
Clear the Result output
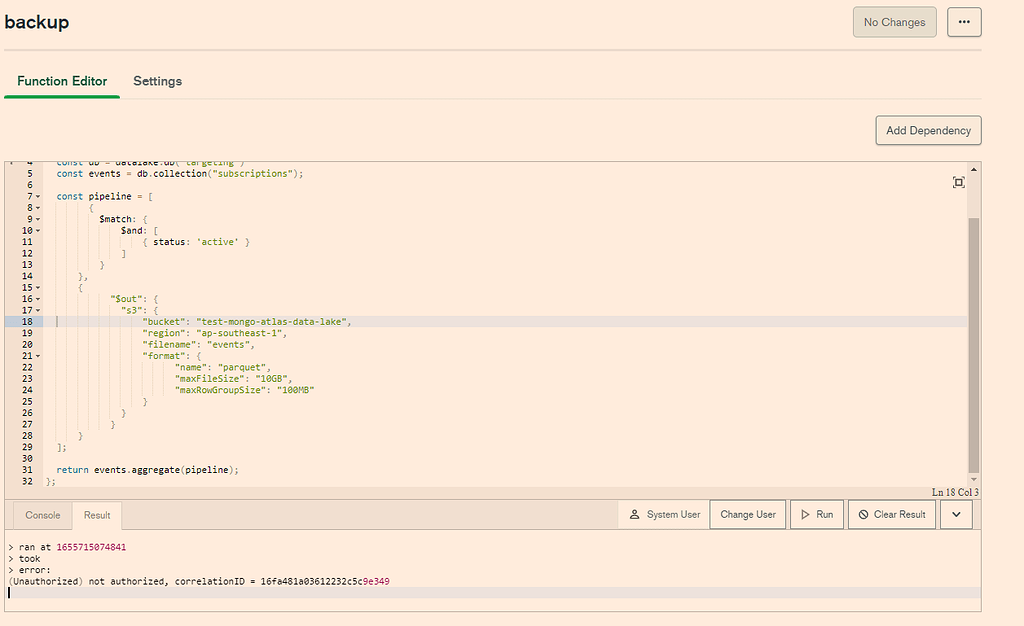click(x=890, y=515)
